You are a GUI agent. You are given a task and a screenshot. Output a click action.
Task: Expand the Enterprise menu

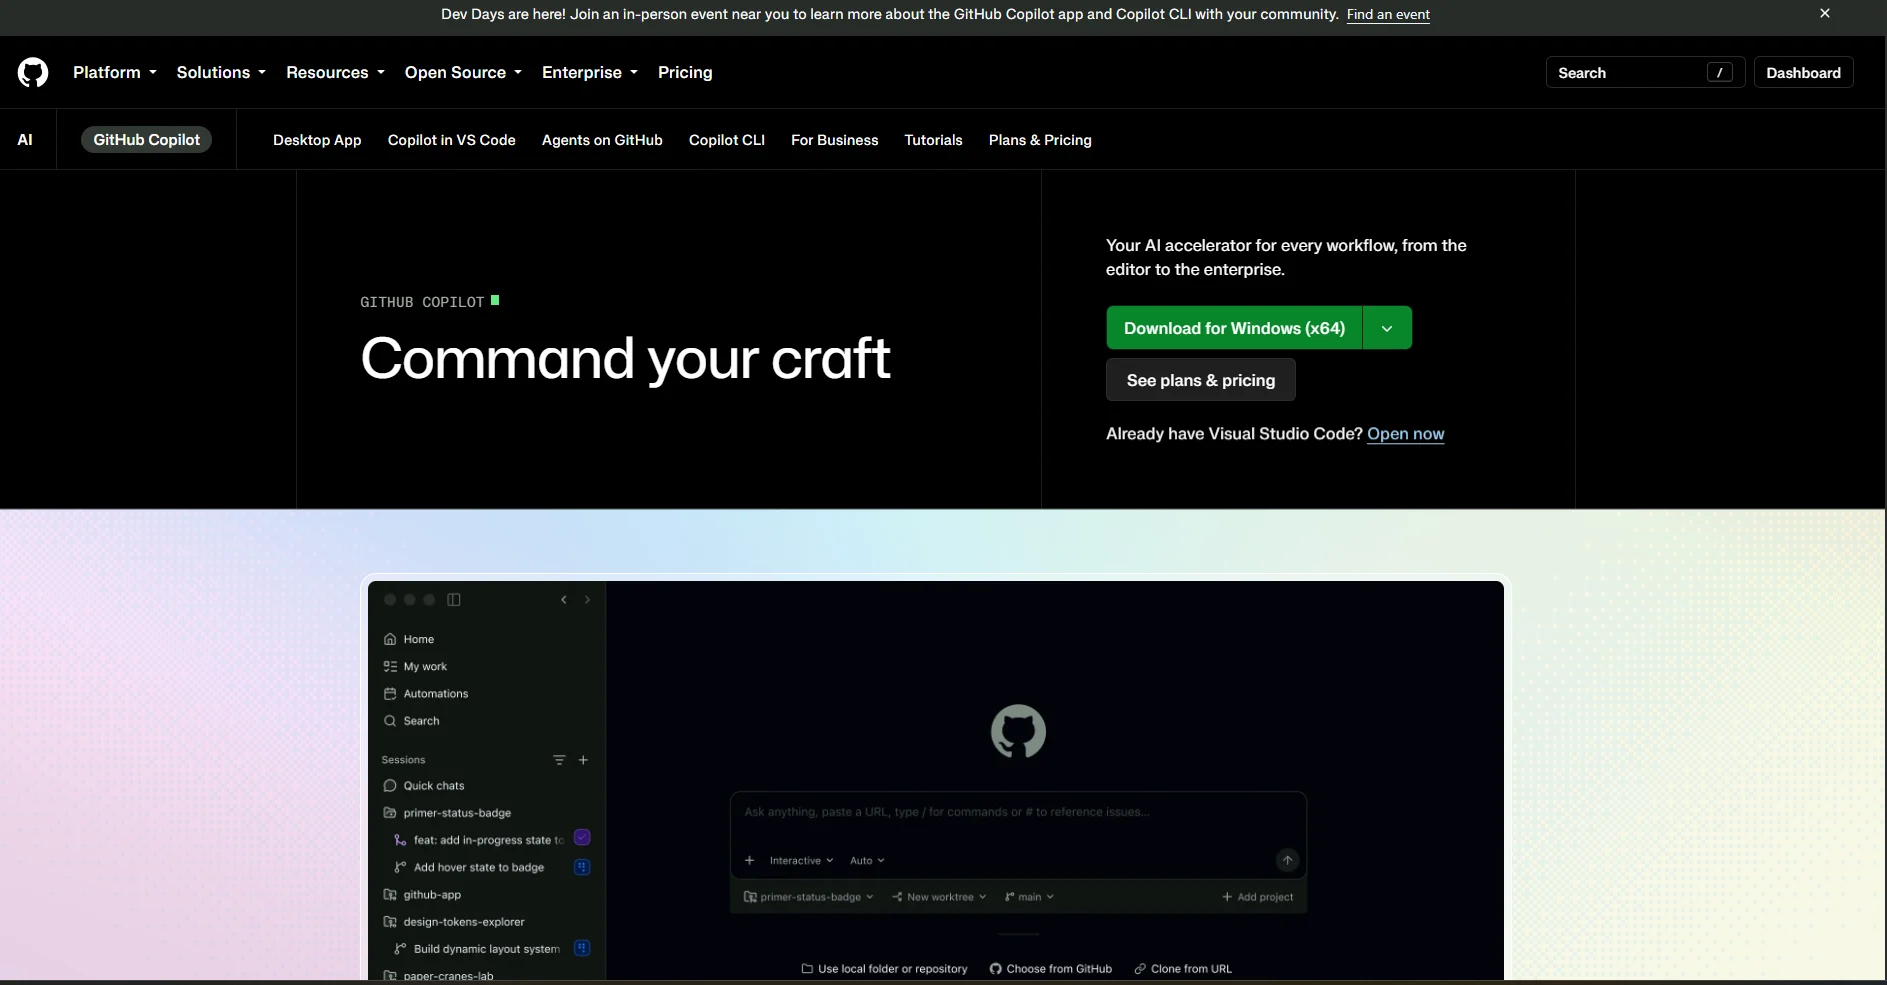click(590, 72)
